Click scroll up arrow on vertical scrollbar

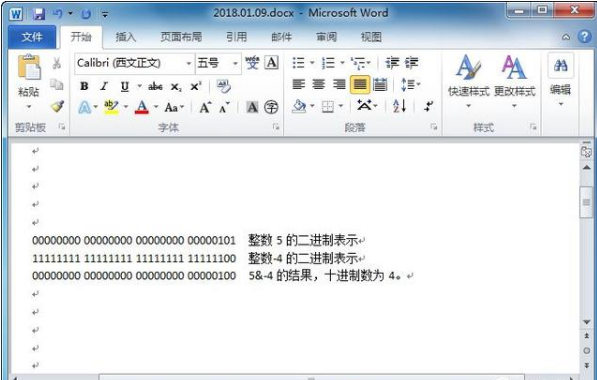coord(587,168)
